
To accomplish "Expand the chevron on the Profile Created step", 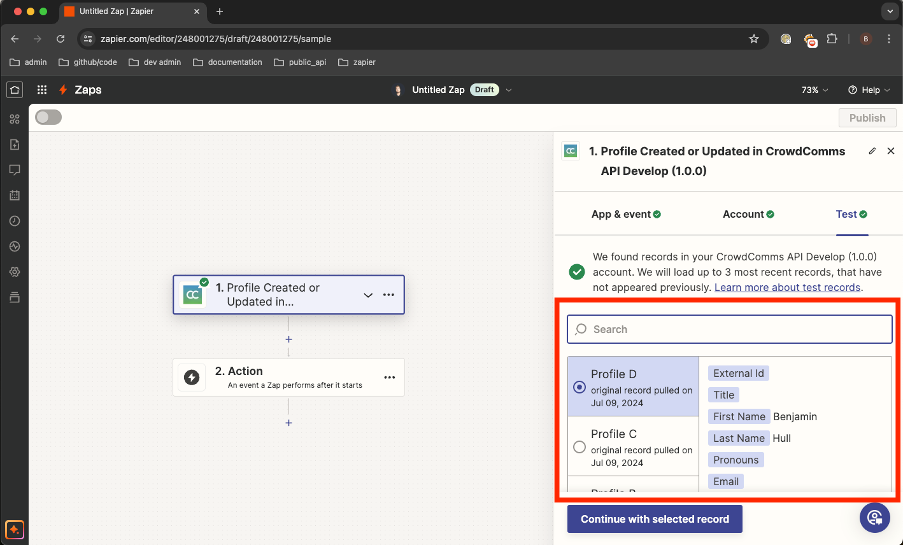I will click(368, 295).
